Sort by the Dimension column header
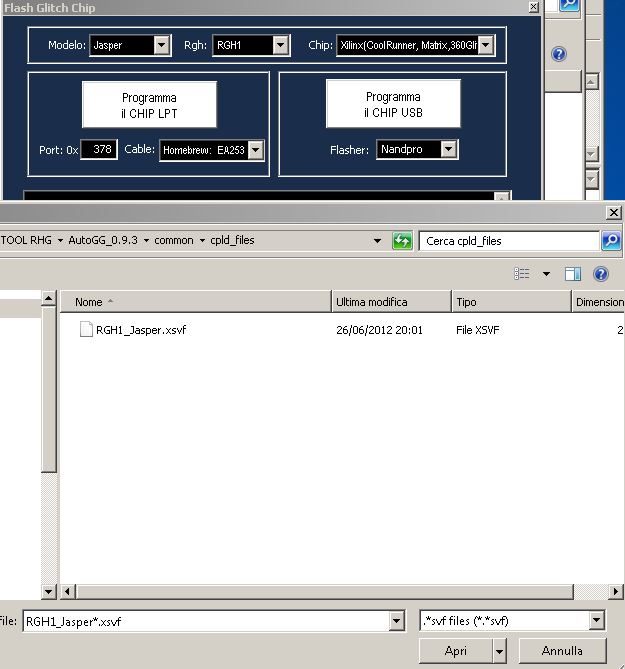This screenshot has width=625, height=669. [598, 302]
